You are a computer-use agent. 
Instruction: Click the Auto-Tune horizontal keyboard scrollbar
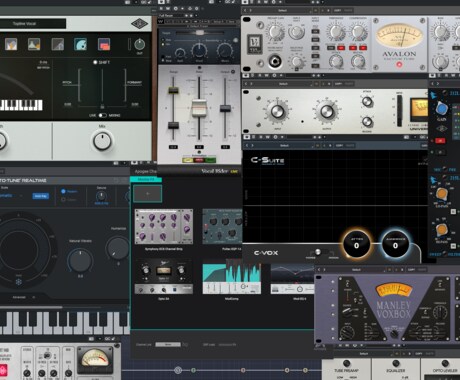click(31, 307)
